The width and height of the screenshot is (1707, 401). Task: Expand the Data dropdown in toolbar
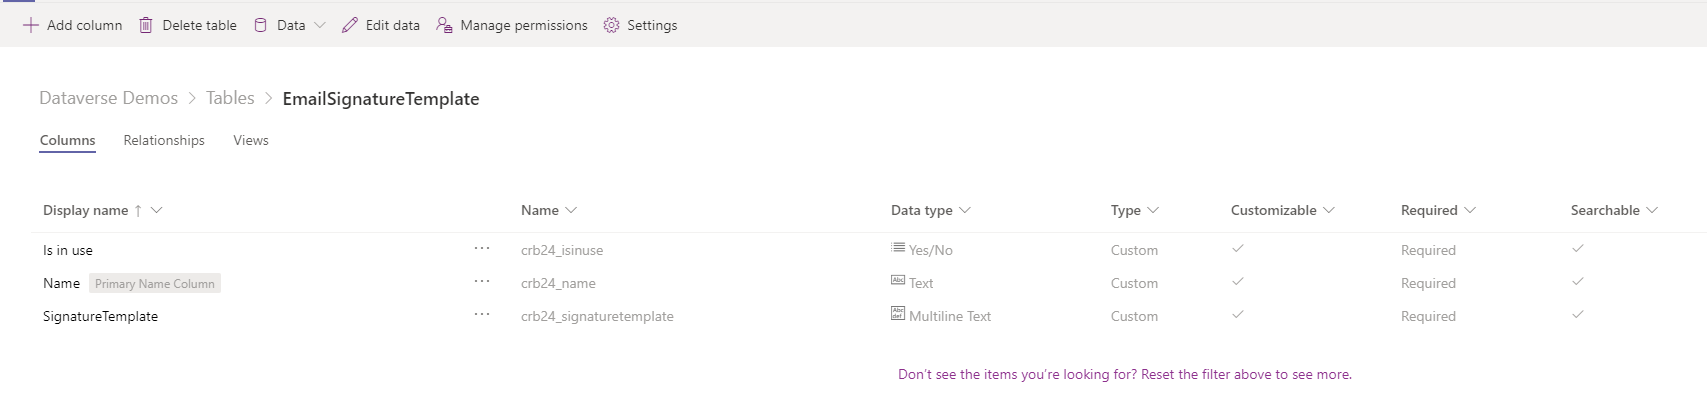(319, 25)
